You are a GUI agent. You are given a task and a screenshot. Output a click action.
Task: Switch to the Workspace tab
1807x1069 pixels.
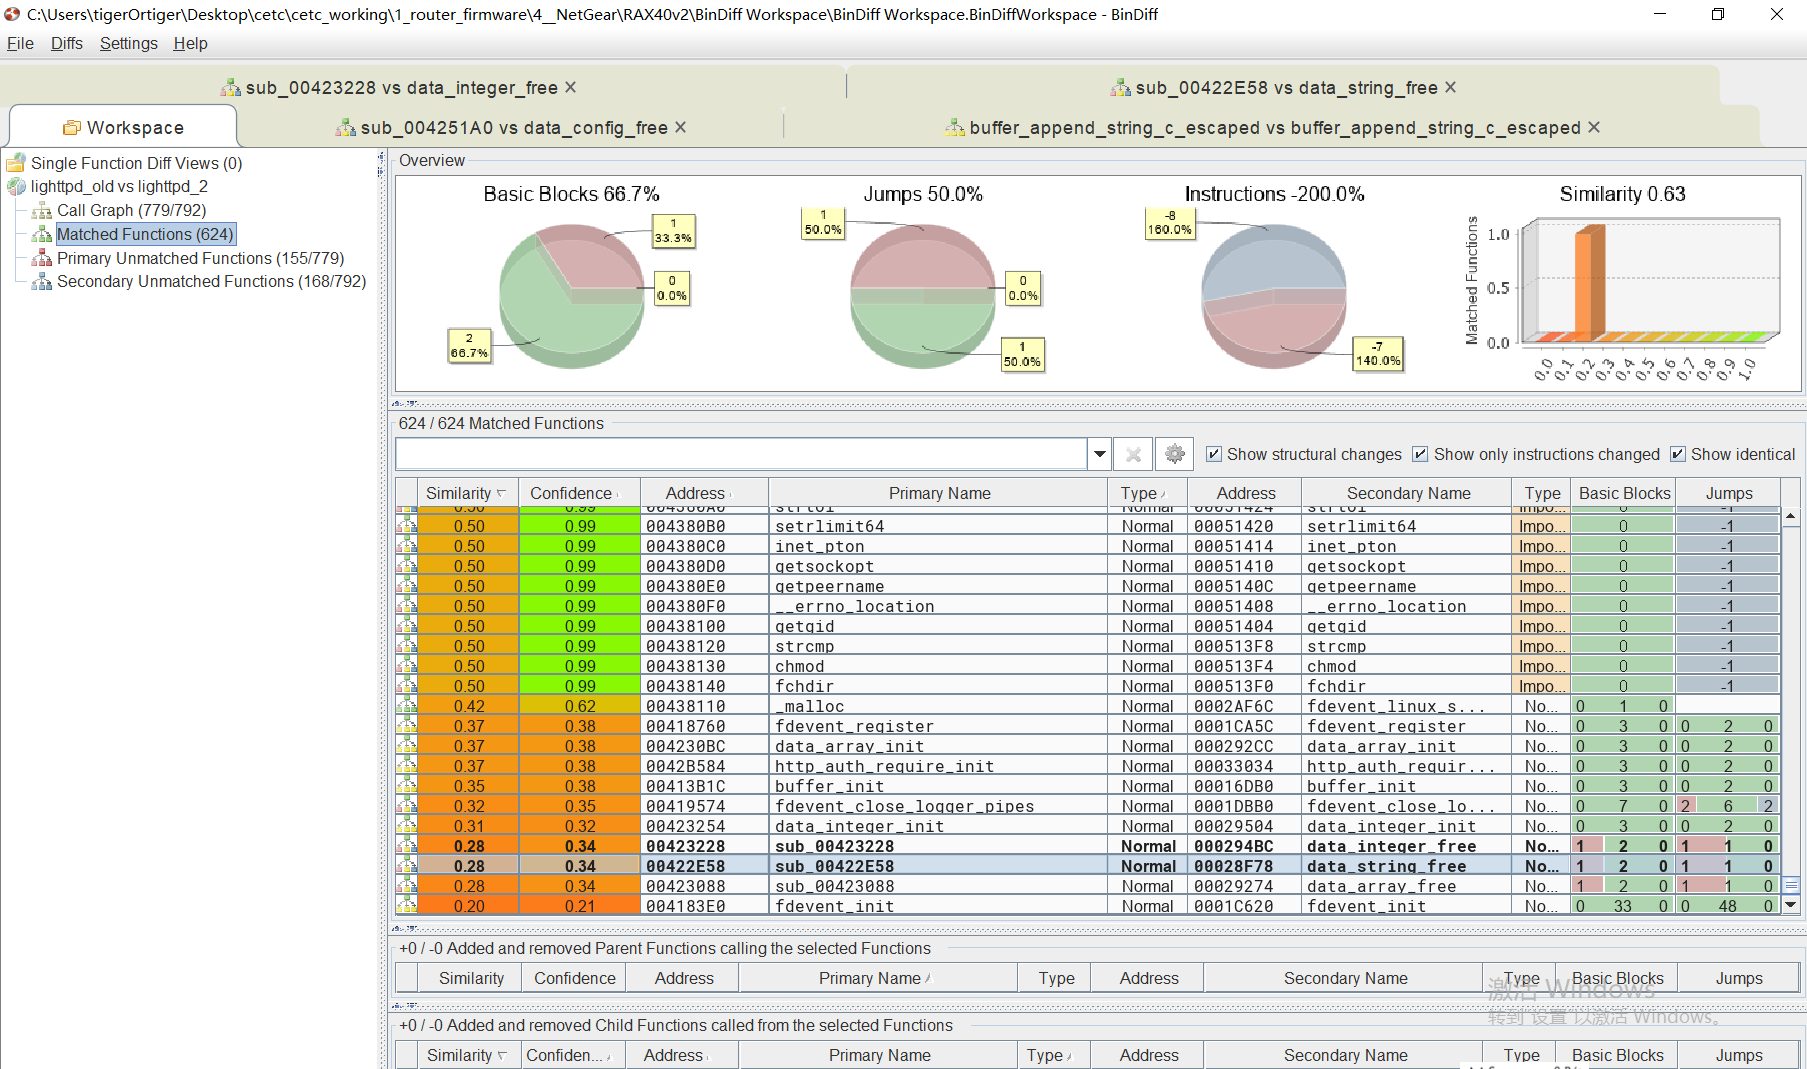point(123,128)
